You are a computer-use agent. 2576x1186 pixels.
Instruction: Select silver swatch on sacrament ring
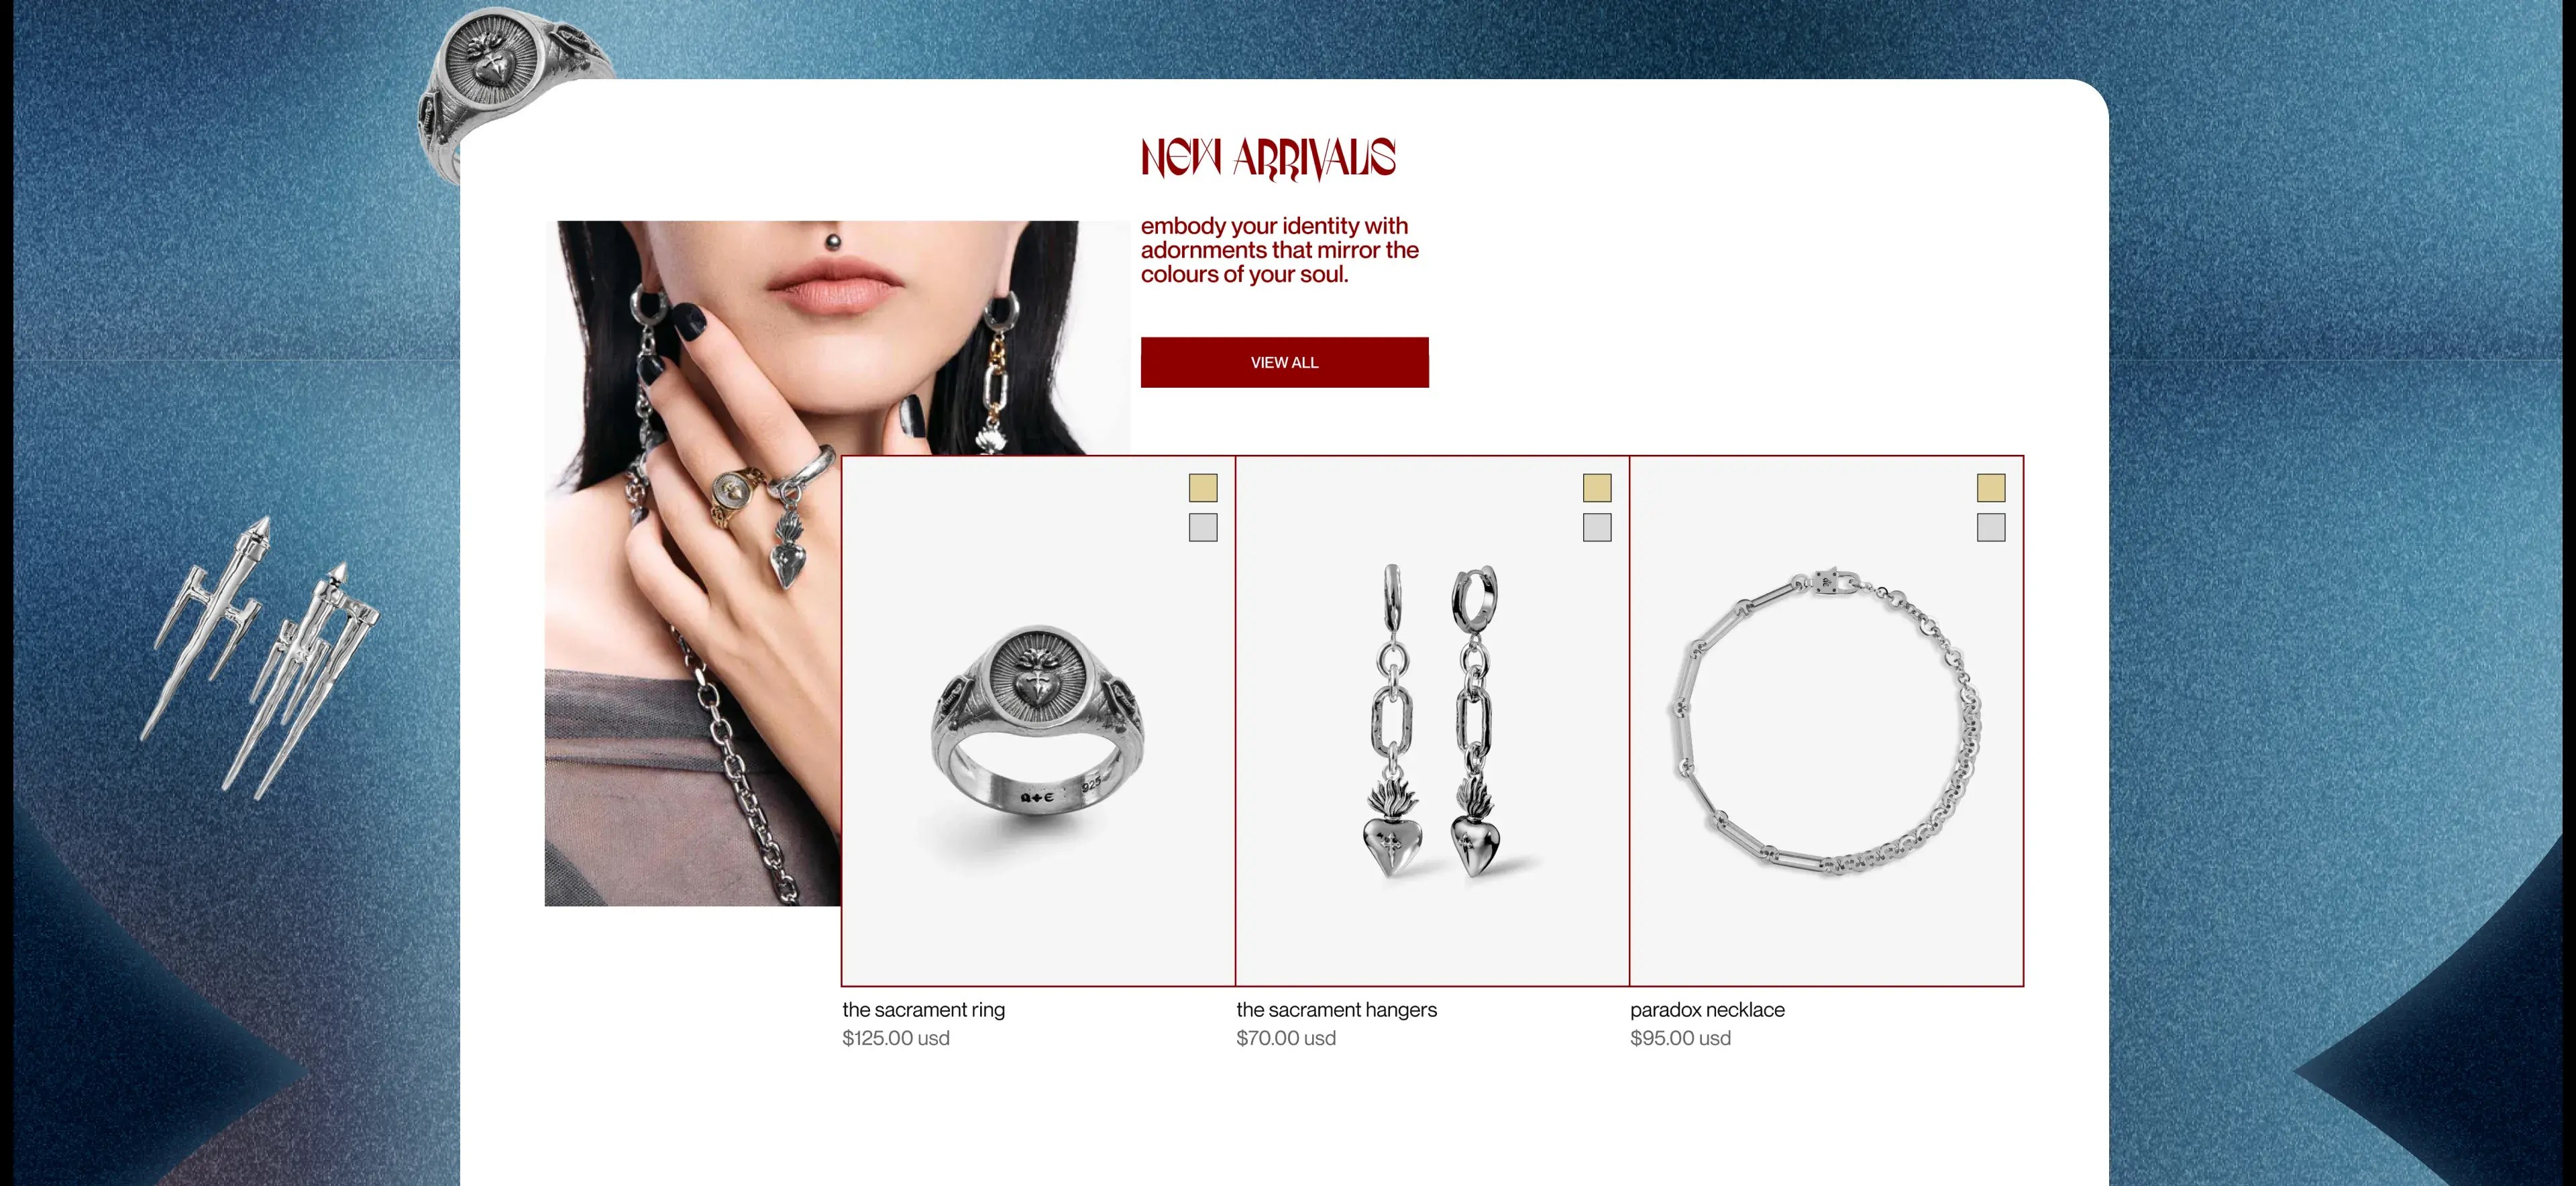coord(1203,527)
